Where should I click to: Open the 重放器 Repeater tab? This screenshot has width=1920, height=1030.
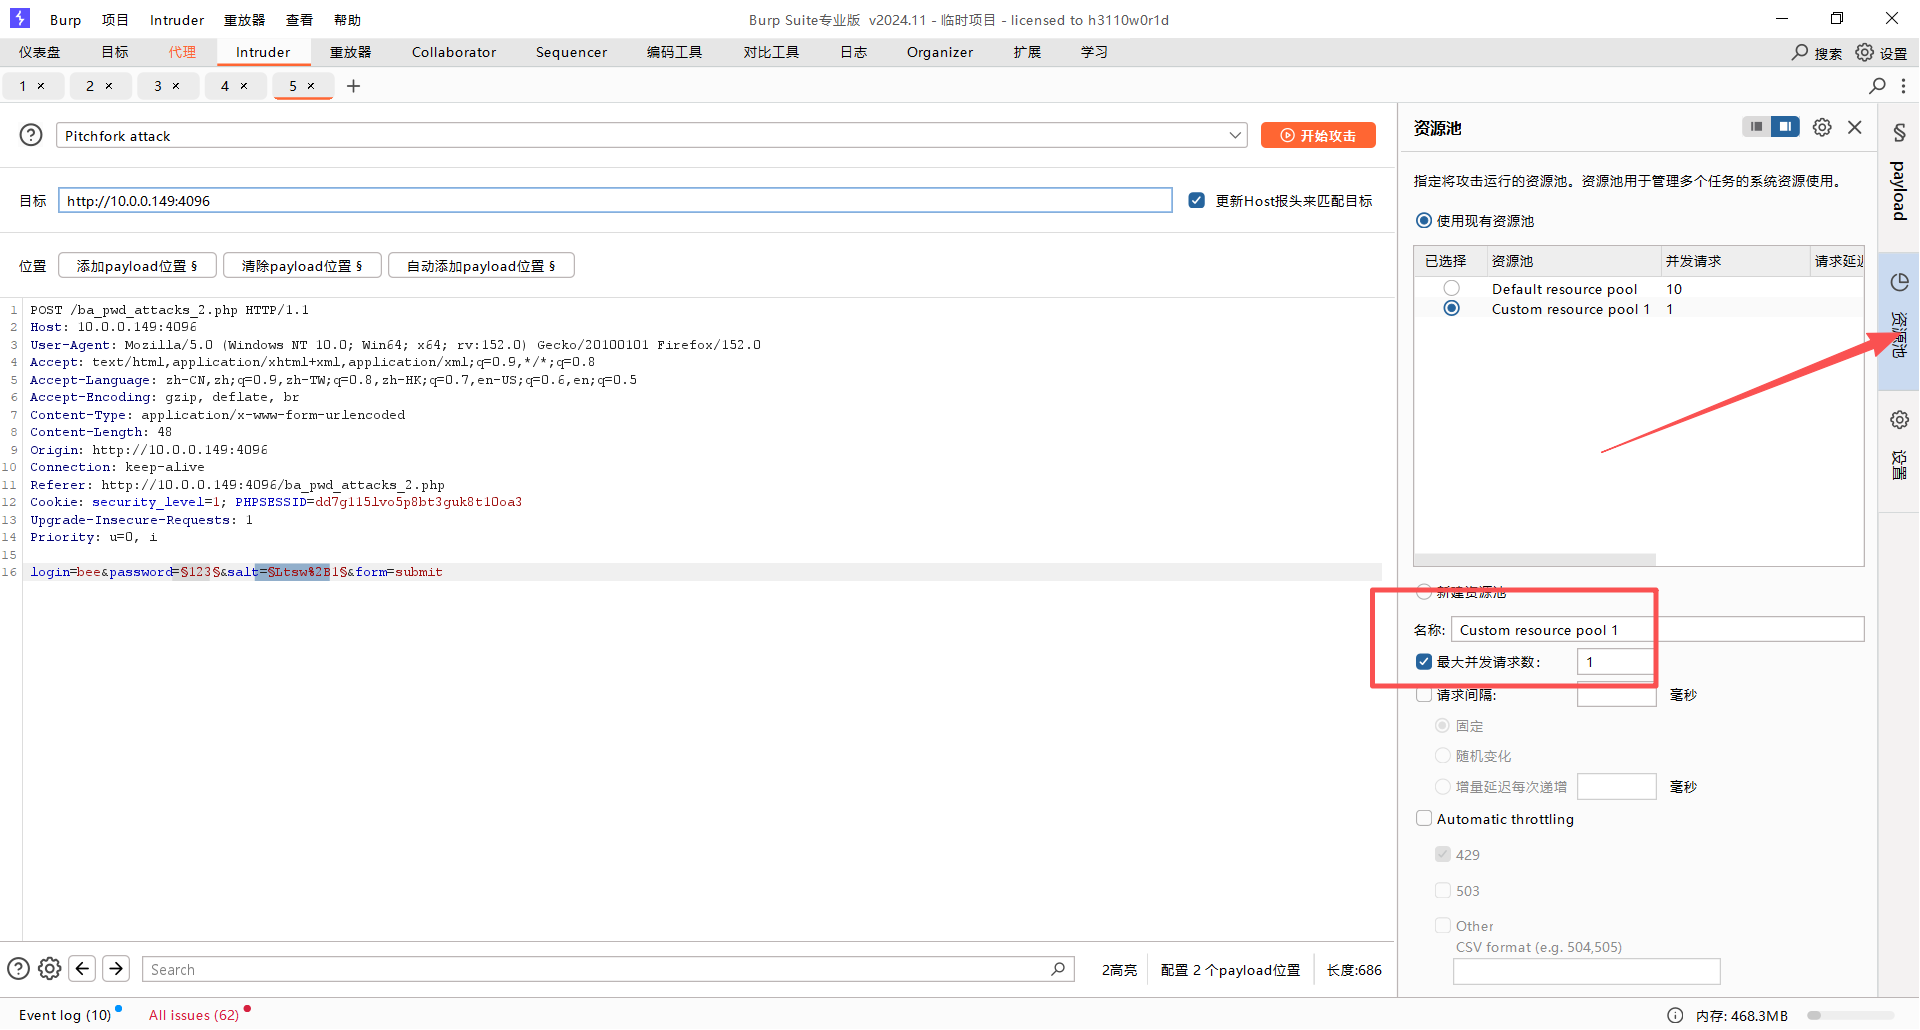coord(350,52)
